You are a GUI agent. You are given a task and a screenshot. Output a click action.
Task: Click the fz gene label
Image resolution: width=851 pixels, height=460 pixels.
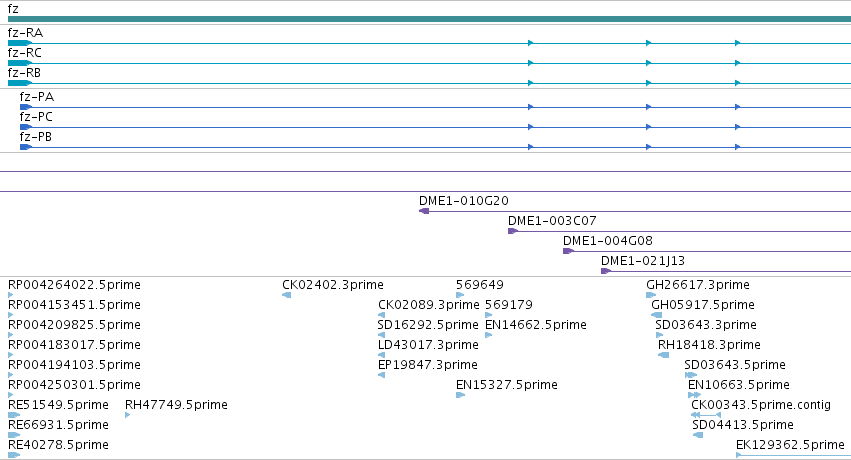tap(13, 9)
